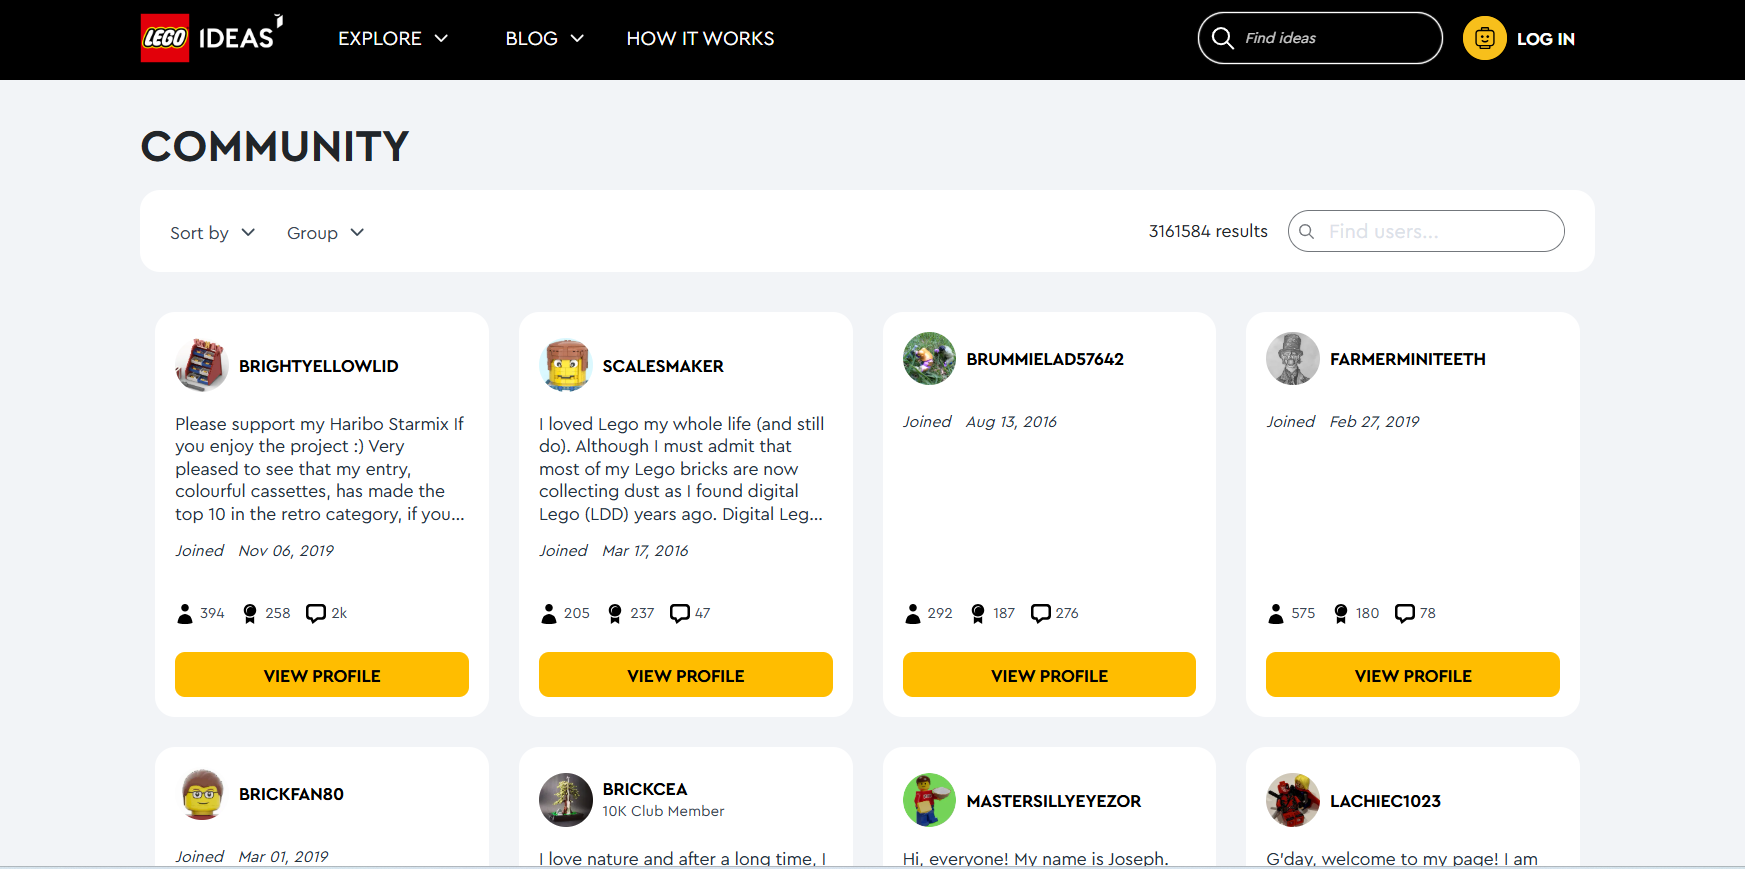Click BRIGHTYELLOWLID's comments bubble icon
This screenshot has height=869, width=1745.
(x=316, y=613)
